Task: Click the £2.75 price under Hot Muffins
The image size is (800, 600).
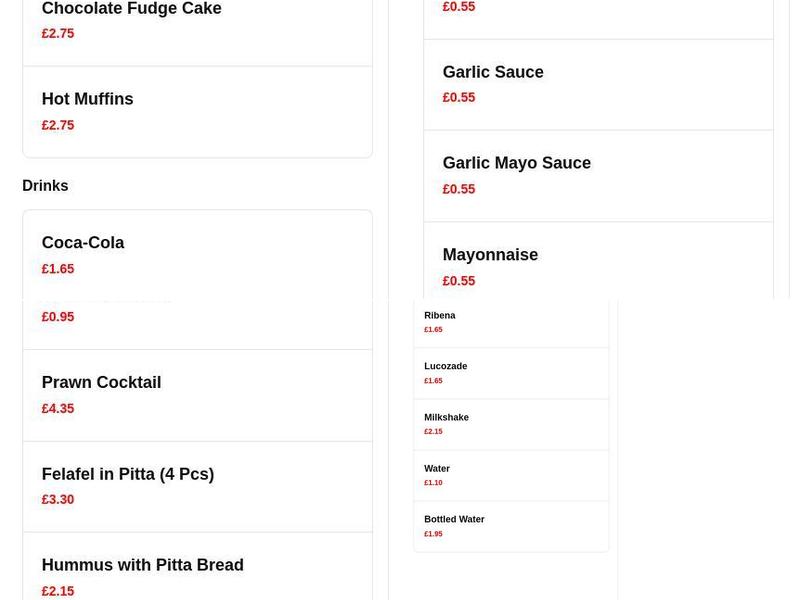Action: tap(57, 125)
